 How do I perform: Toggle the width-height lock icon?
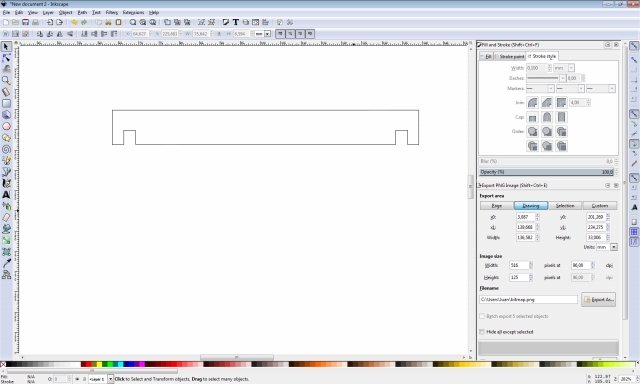point(219,34)
